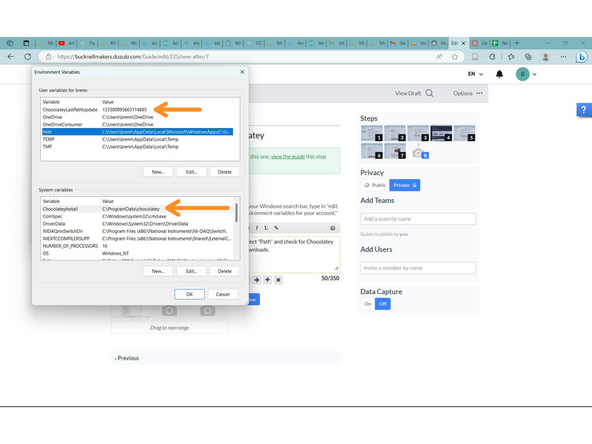Select the ComSpec system variable row
This screenshot has width=592, height=444.
(x=137, y=216)
